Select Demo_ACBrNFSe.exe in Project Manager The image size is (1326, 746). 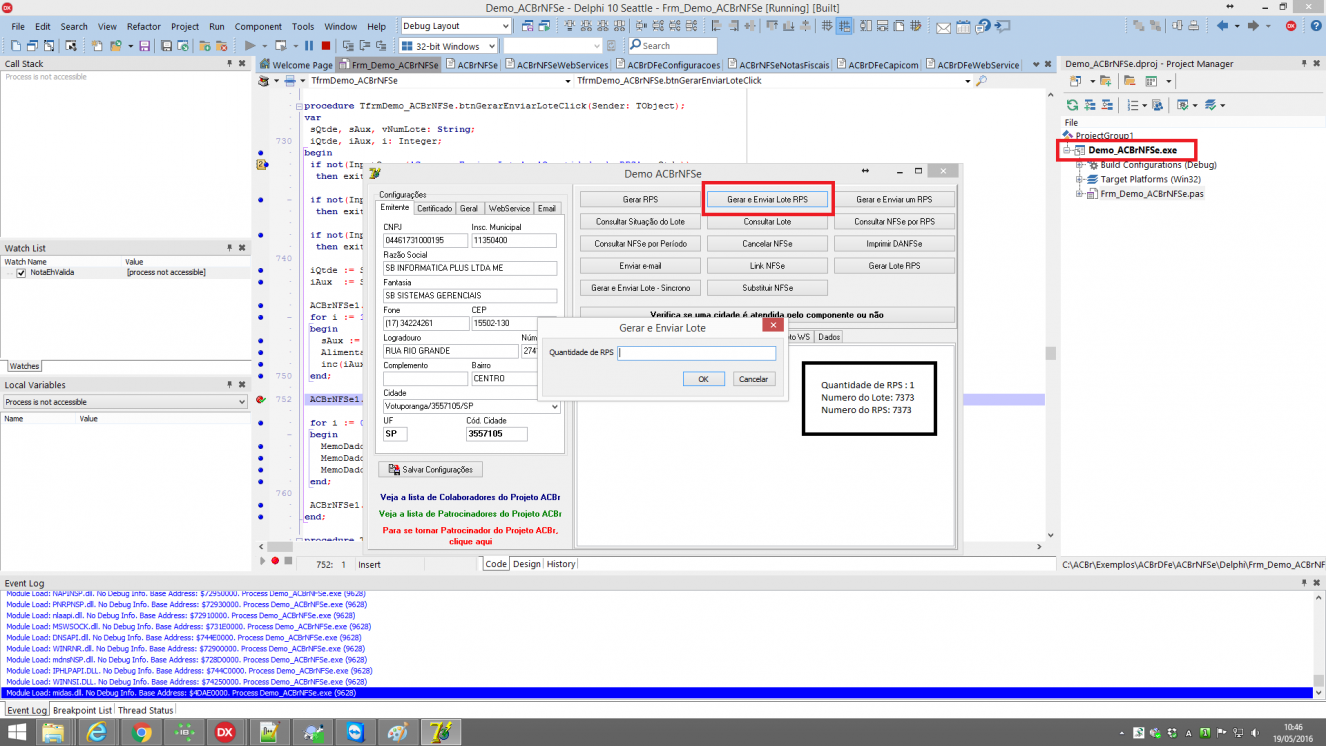click(x=1132, y=150)
